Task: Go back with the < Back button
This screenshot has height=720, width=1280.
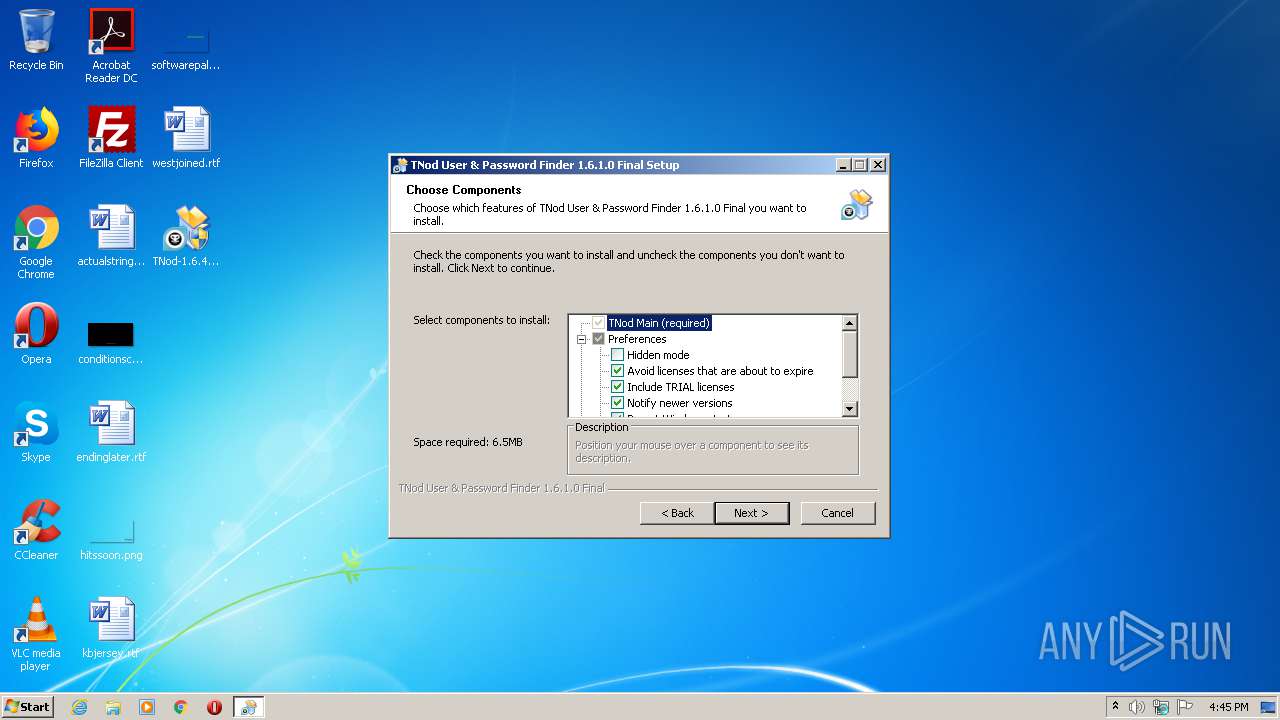Action: (x=677, y=513)
